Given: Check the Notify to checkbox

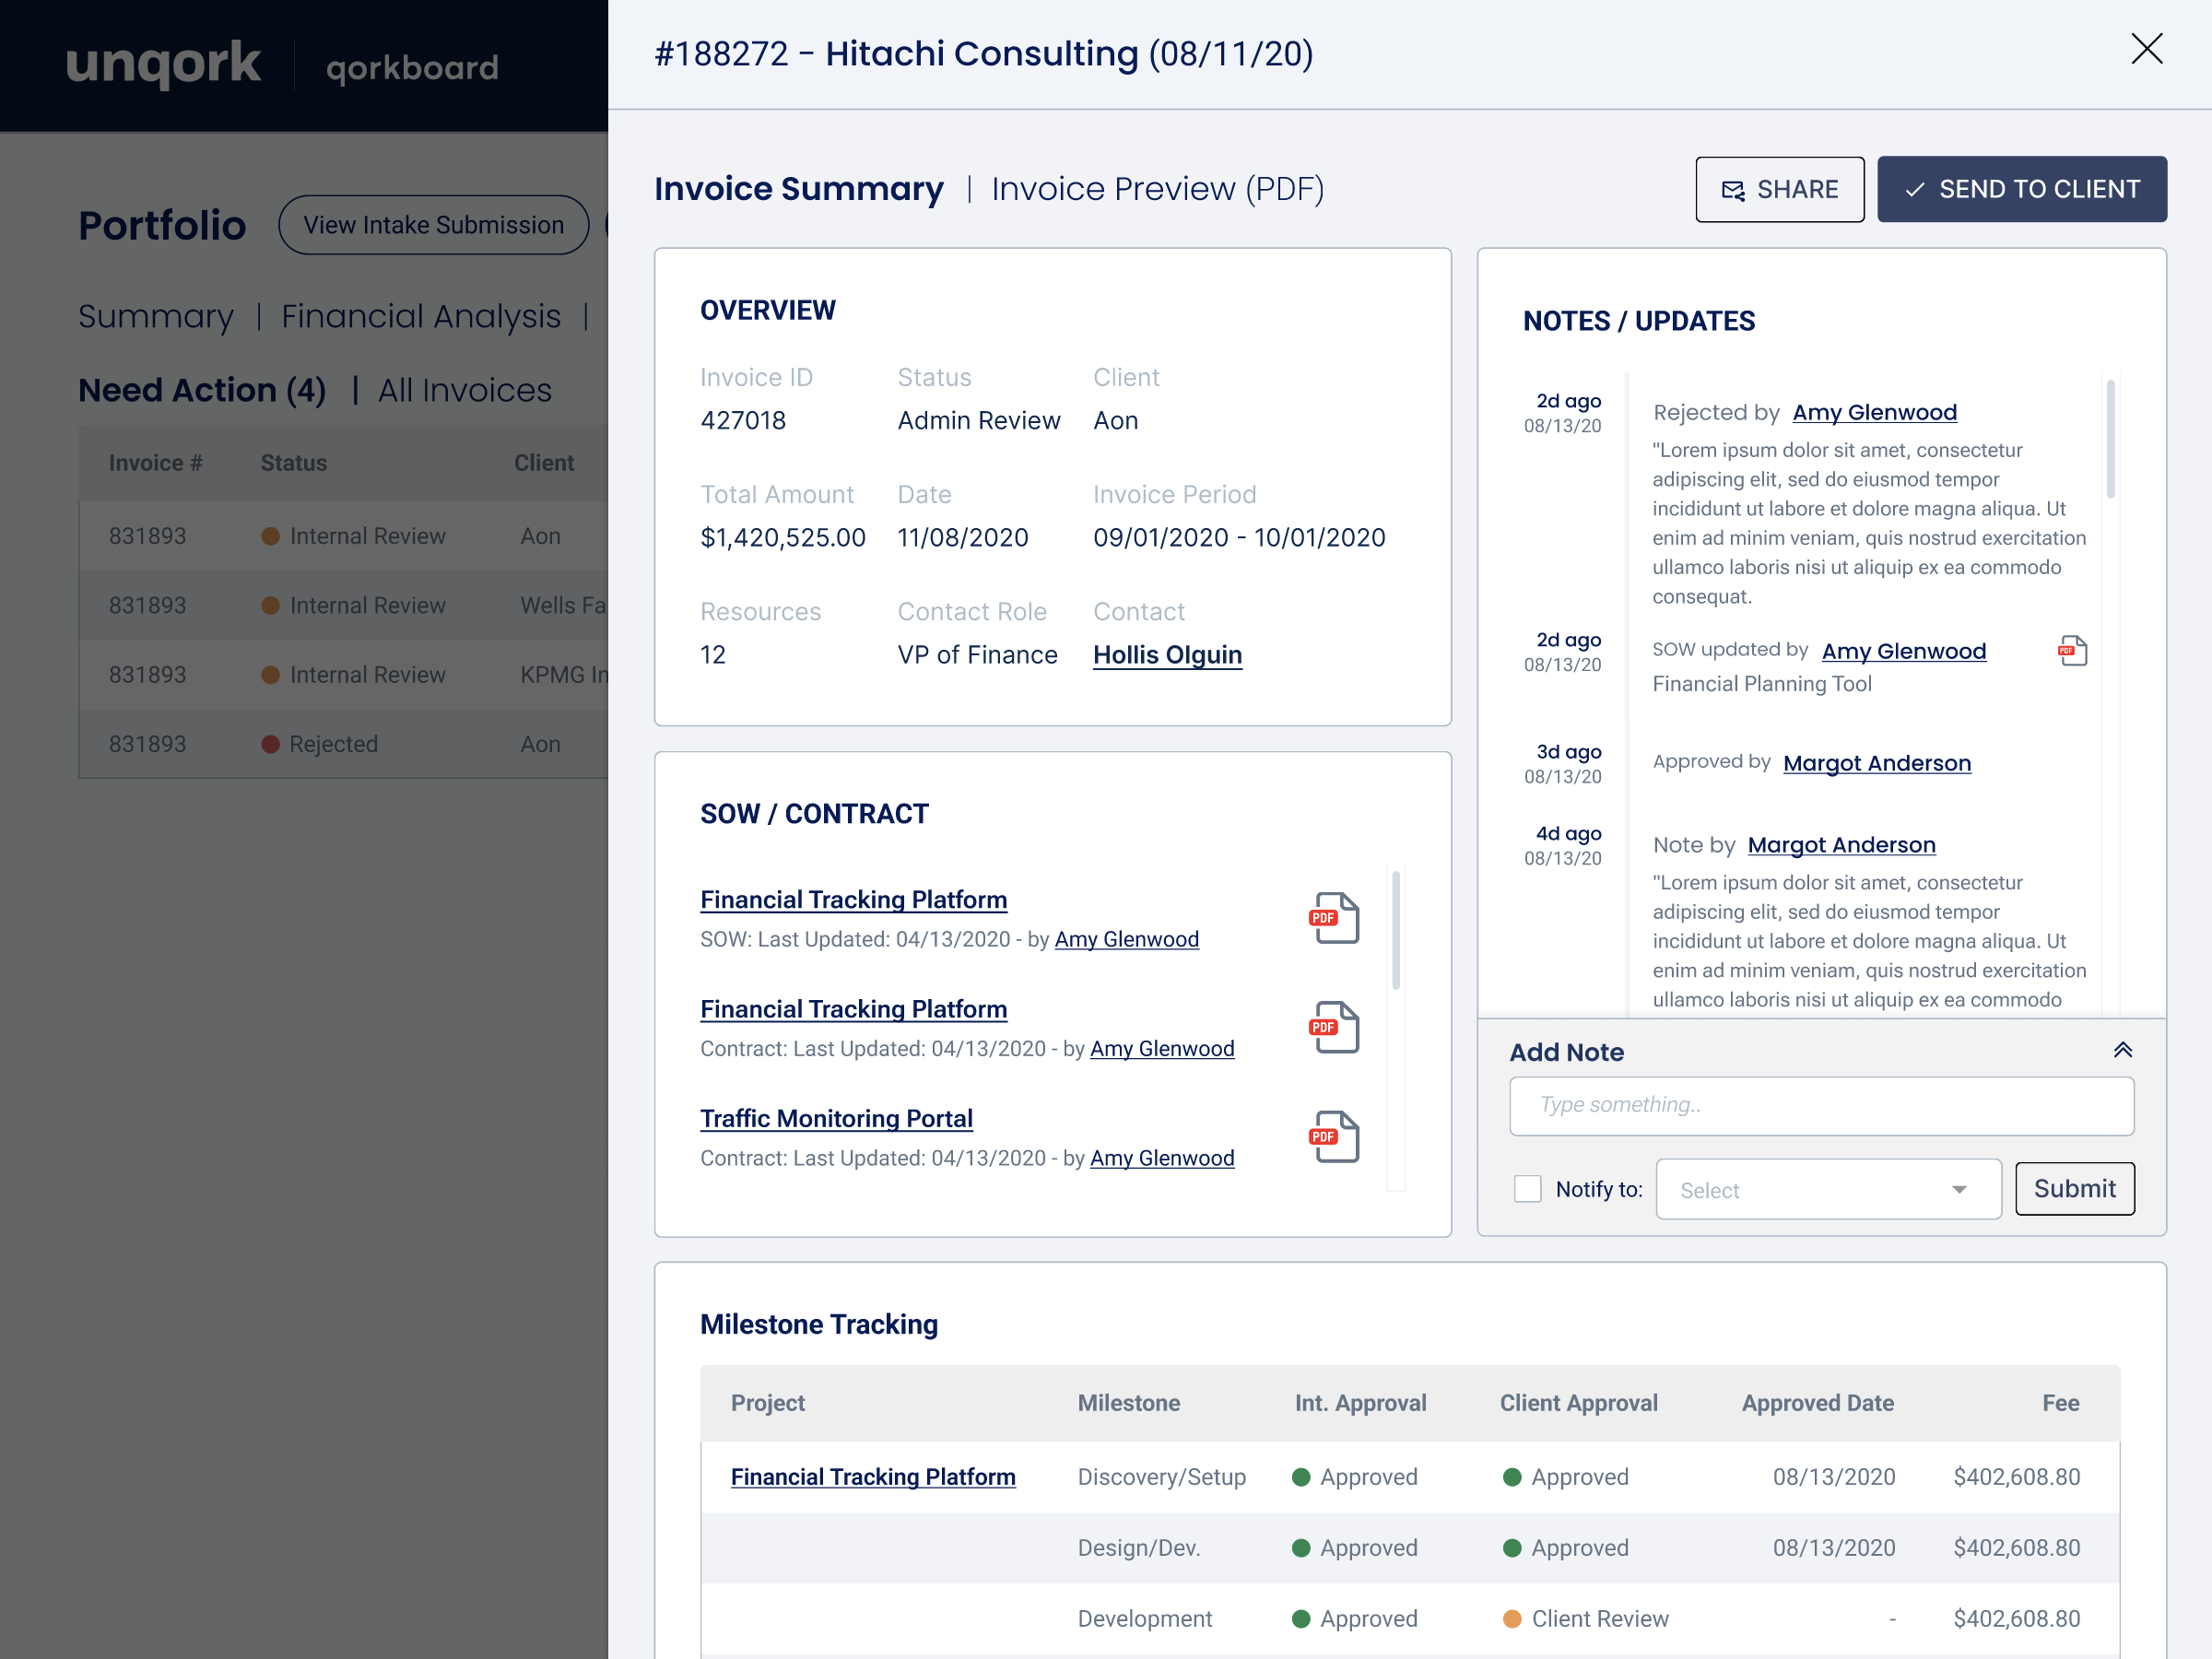Looking at the screenshot, I should [x=1527, y=1188].
